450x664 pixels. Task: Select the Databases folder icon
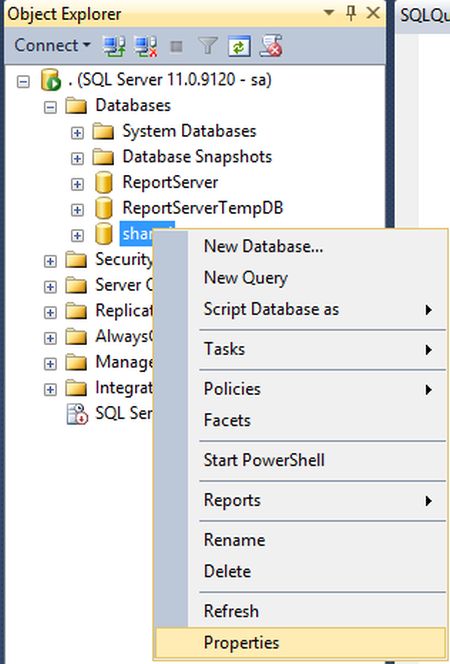[x=76, y=106]
